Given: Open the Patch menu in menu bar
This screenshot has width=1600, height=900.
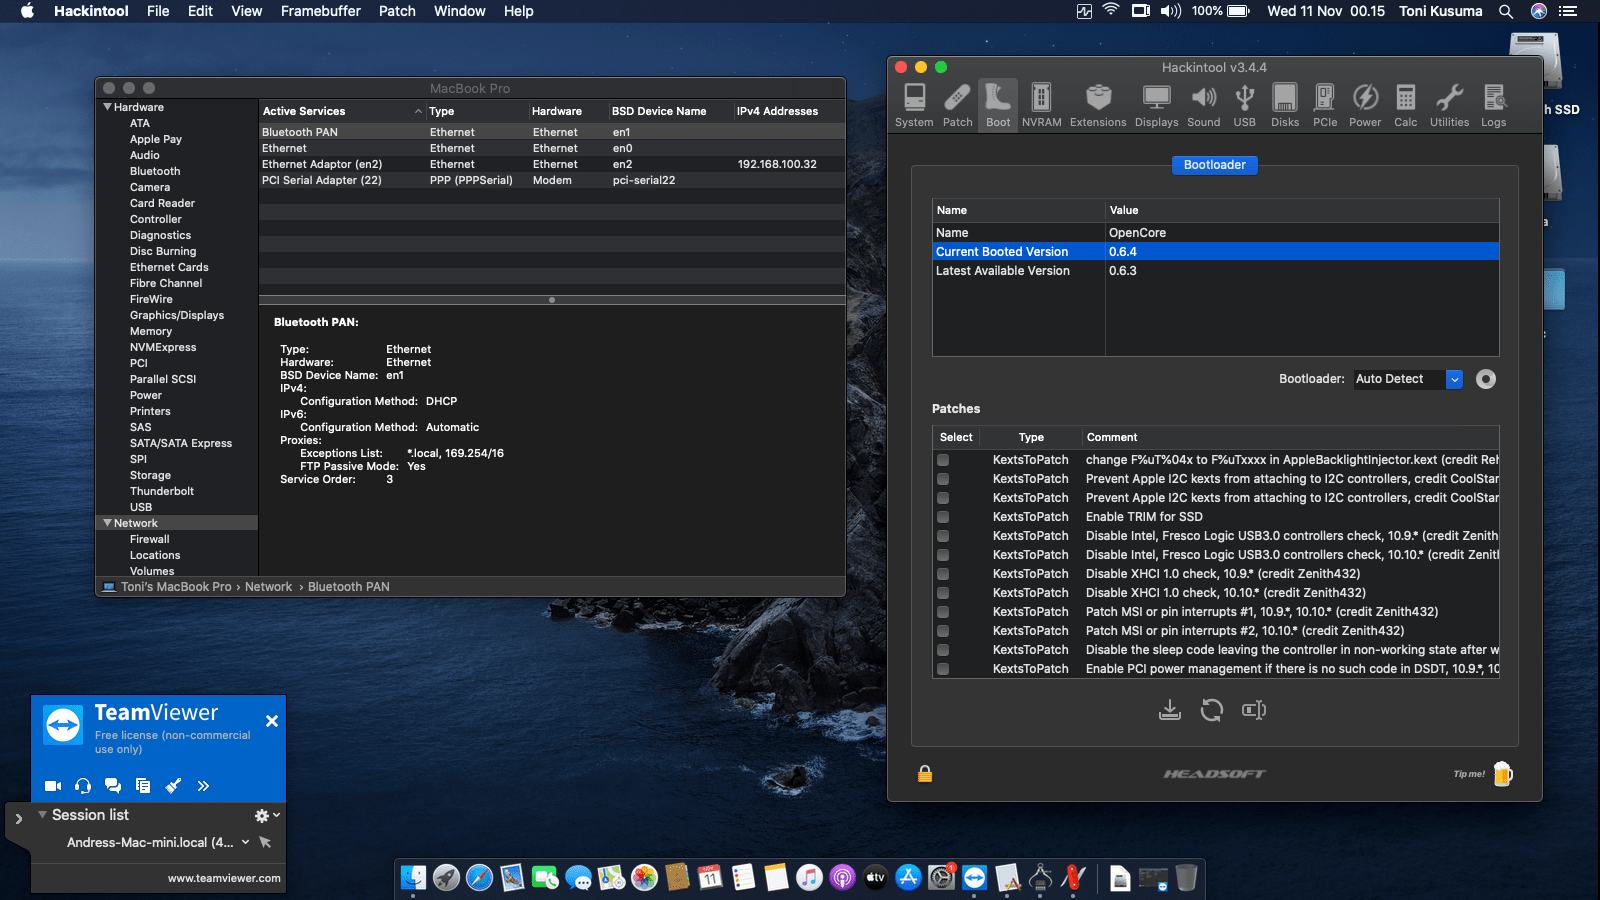Looking at the screenshot, I should 397,11.
